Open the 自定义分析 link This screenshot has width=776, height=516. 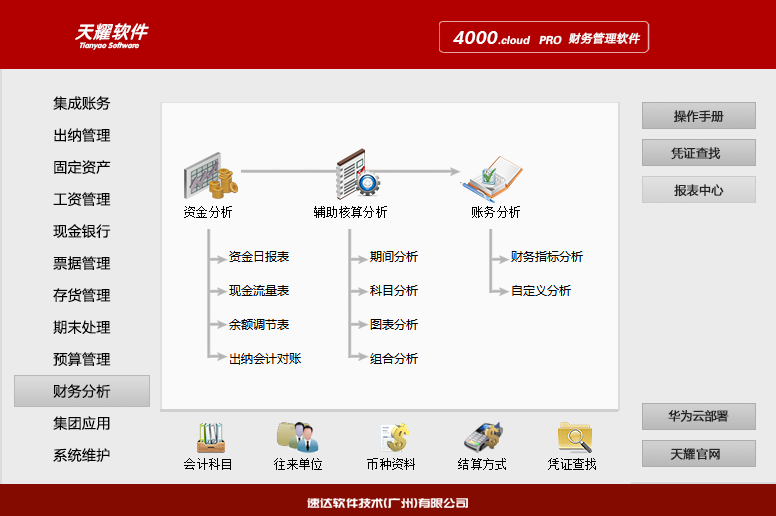point(541,291)
